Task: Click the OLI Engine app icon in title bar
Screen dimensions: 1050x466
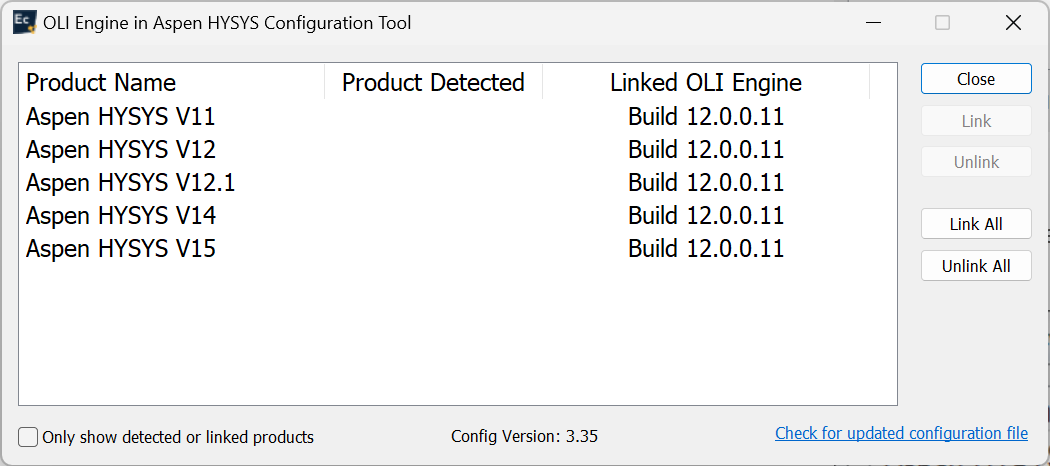Action: point(25,23)
